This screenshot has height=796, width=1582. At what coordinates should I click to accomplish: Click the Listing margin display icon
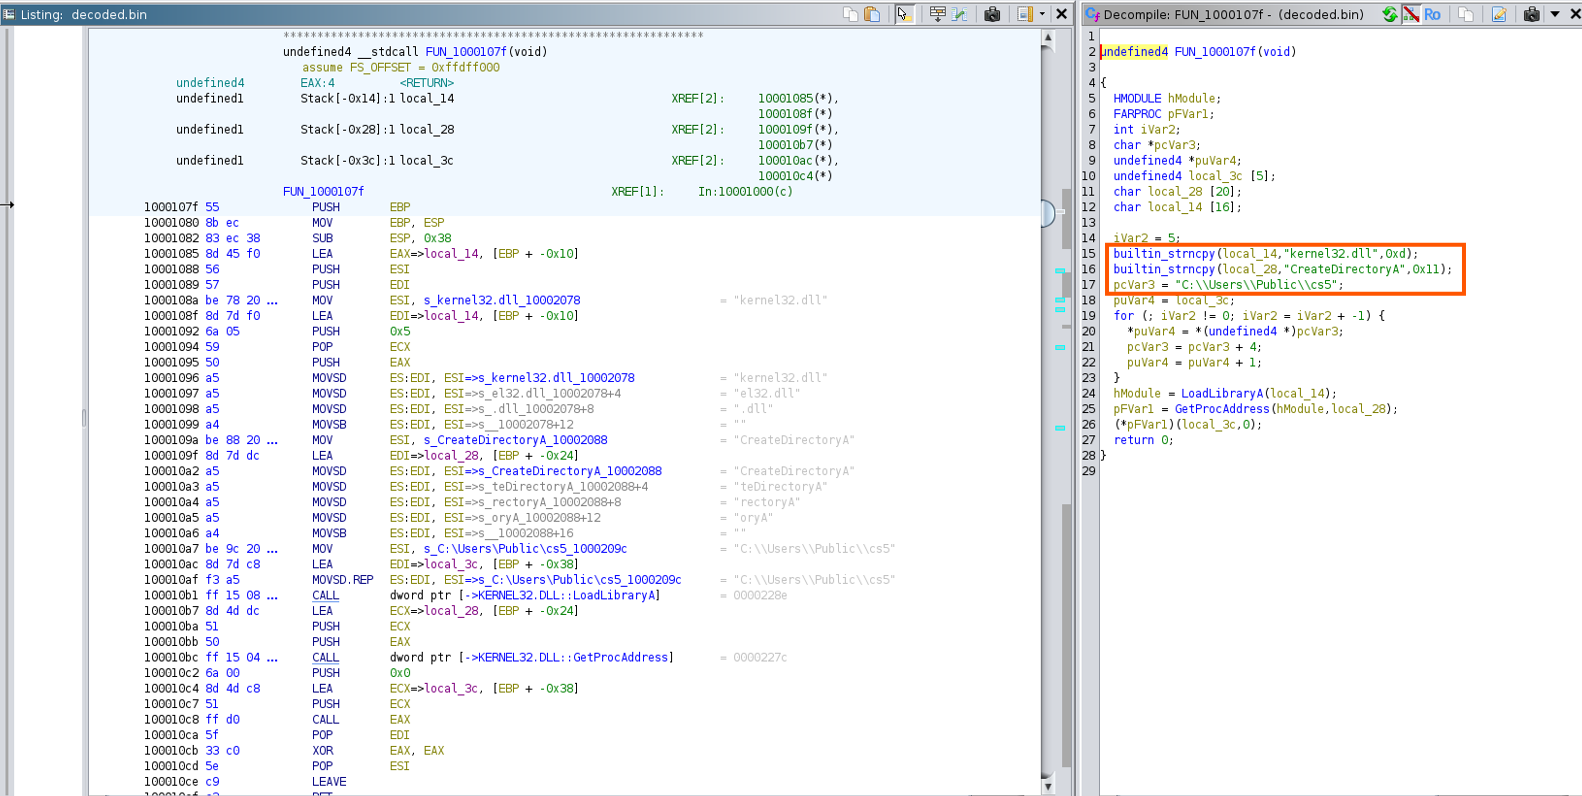(x=1025, y=14)
